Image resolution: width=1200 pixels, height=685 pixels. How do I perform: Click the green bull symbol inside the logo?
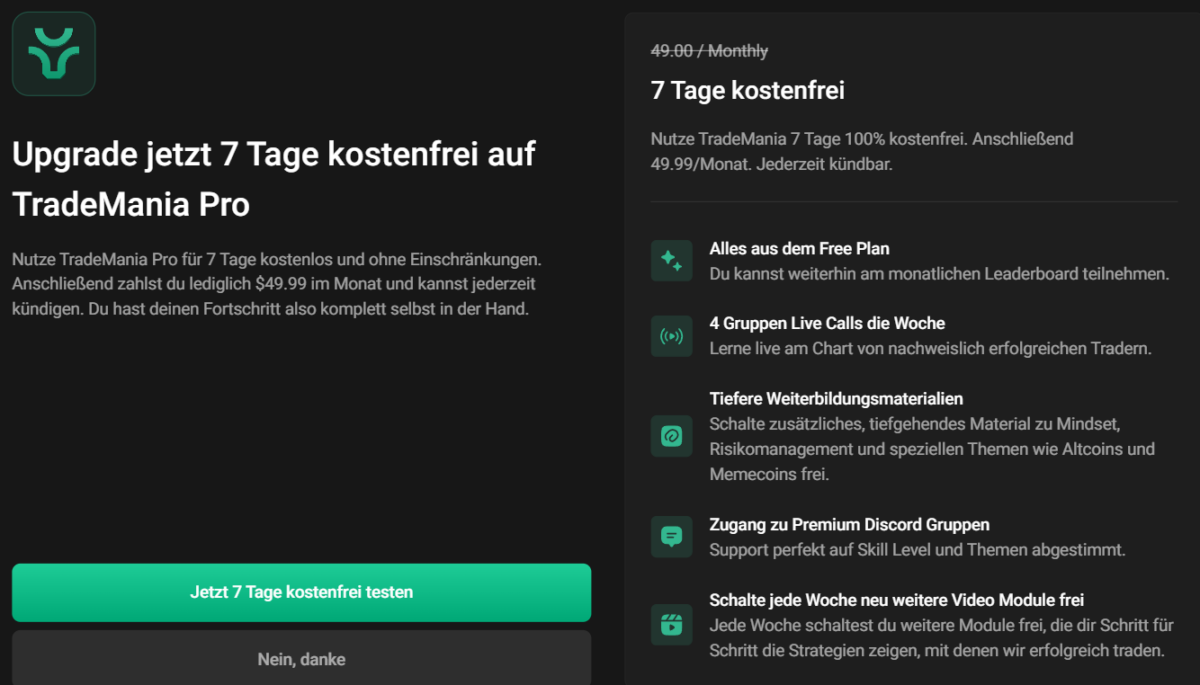(x=53, y=53)
